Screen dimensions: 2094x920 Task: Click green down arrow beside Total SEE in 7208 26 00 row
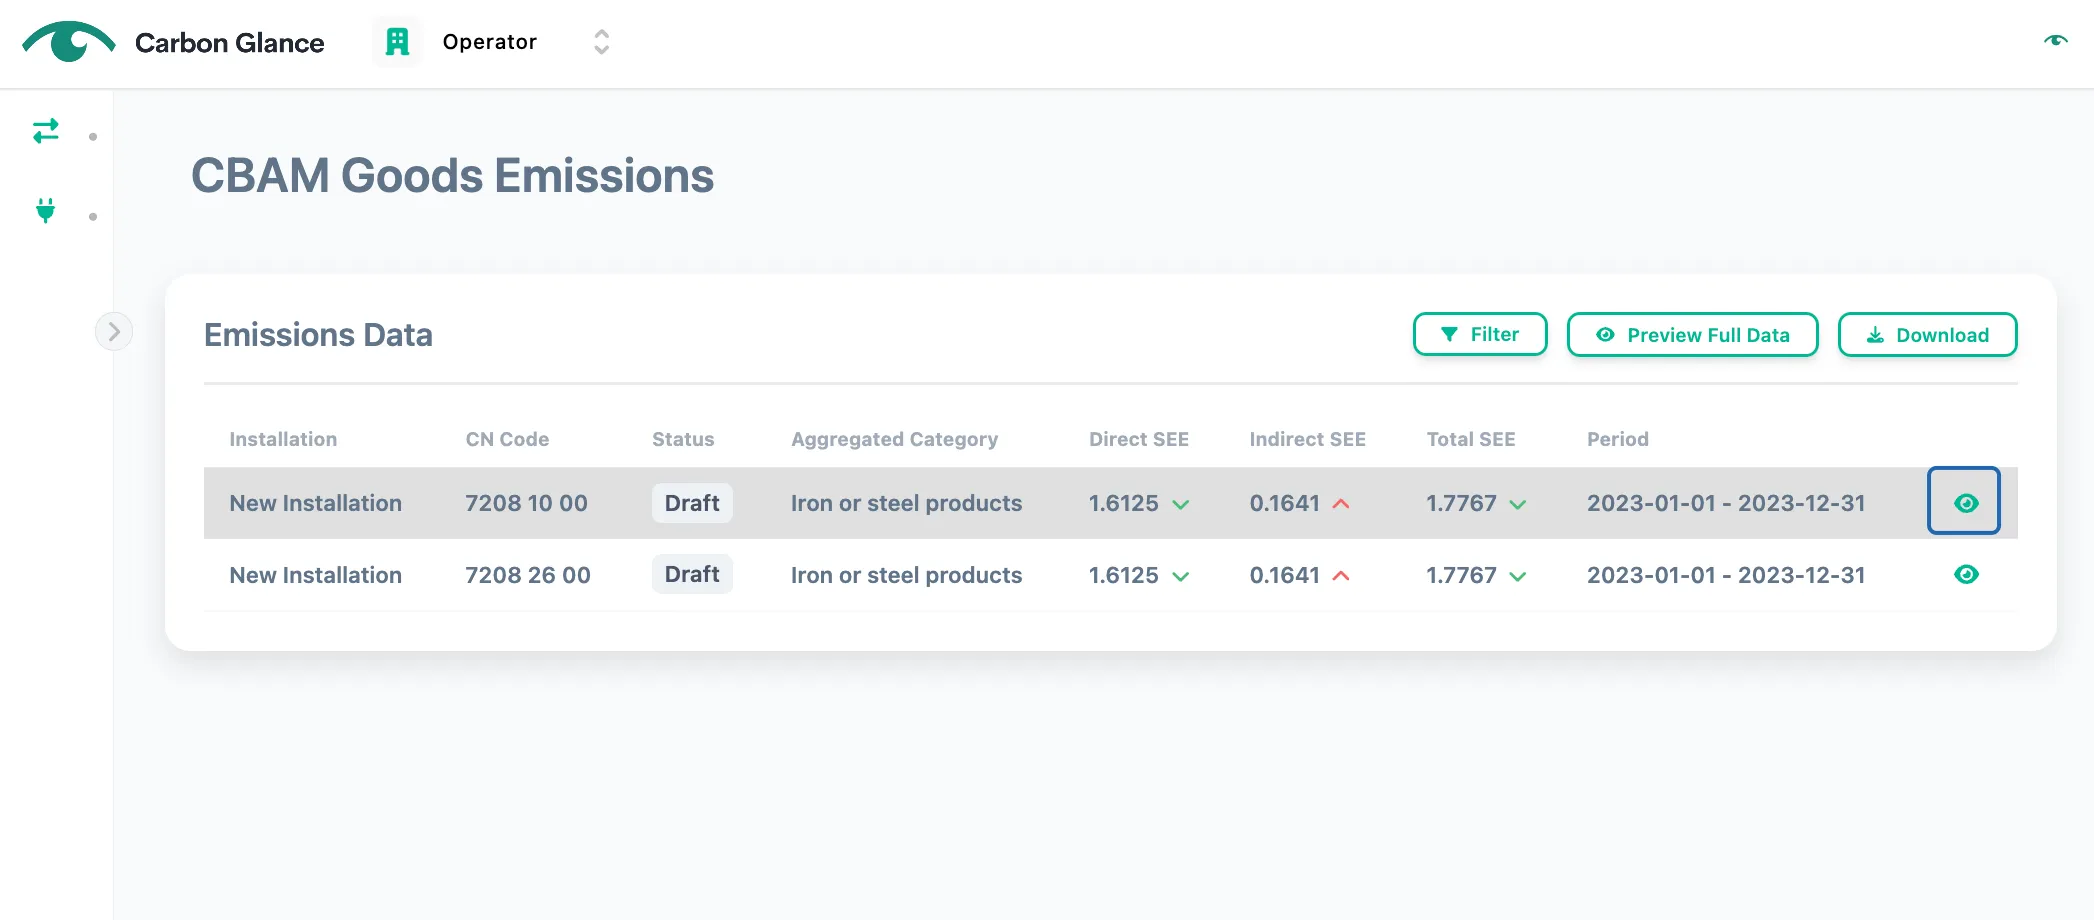tap(1517, 577)
